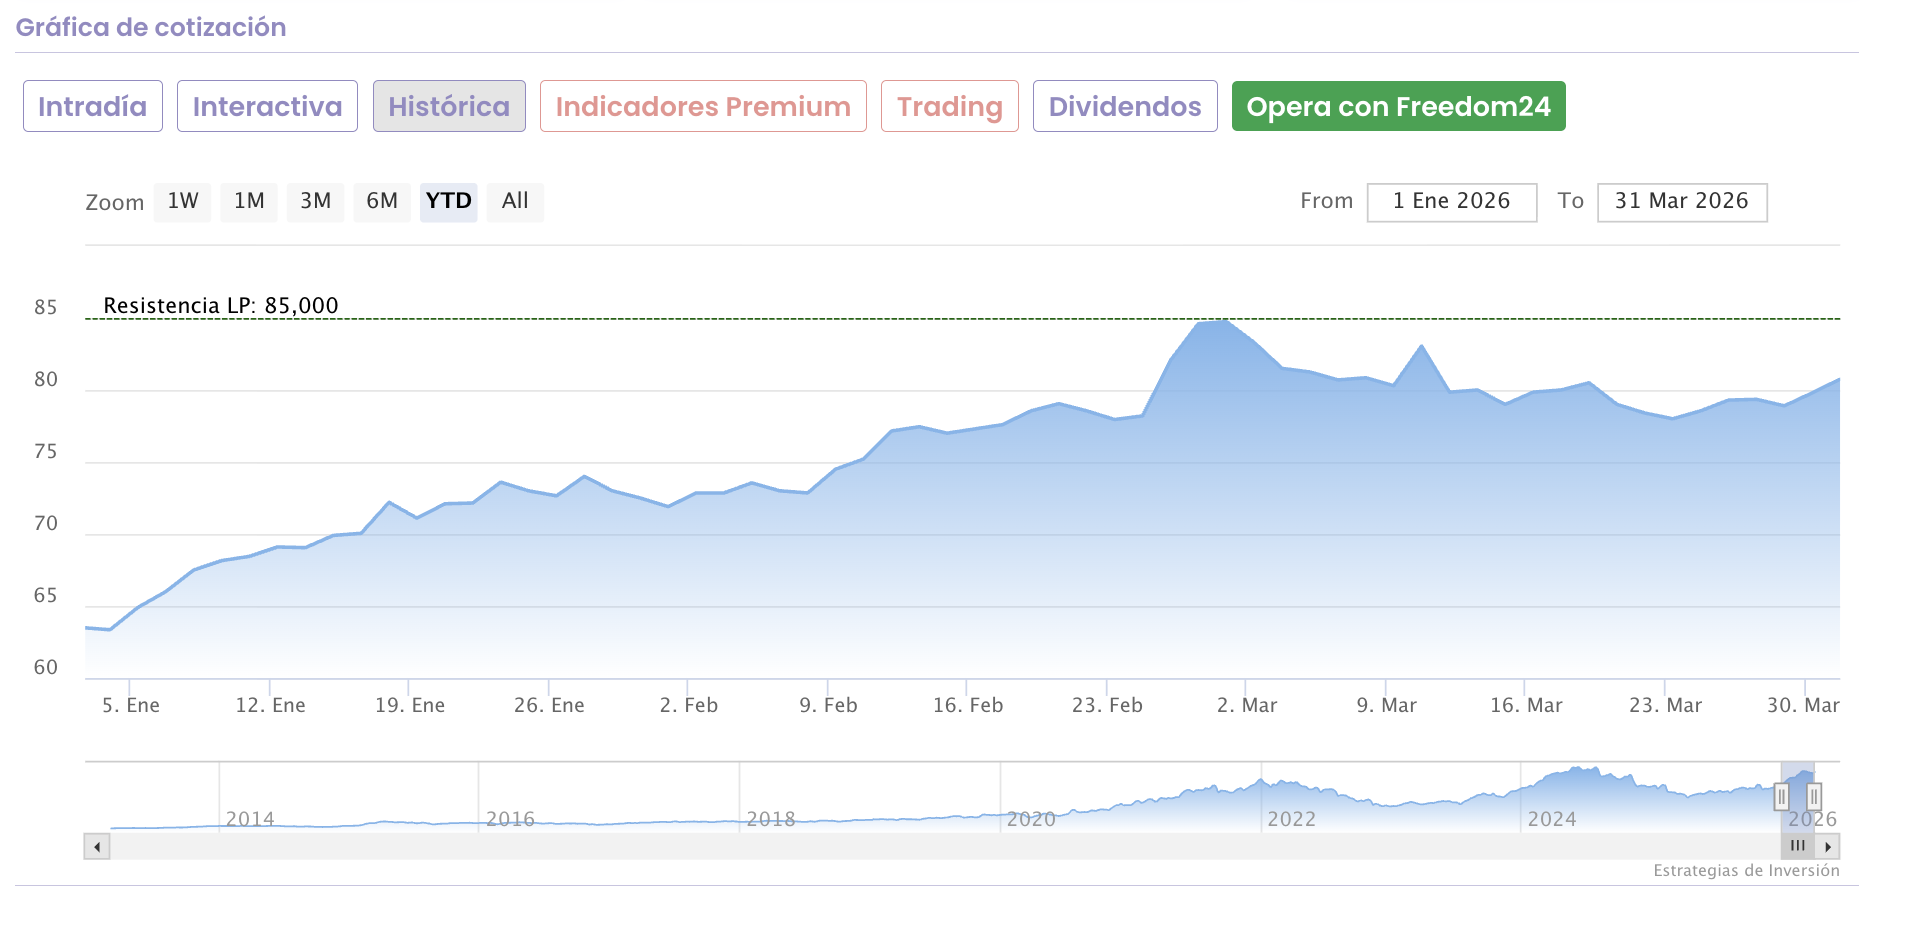Select the 1W zoom range

click(183, 201)
